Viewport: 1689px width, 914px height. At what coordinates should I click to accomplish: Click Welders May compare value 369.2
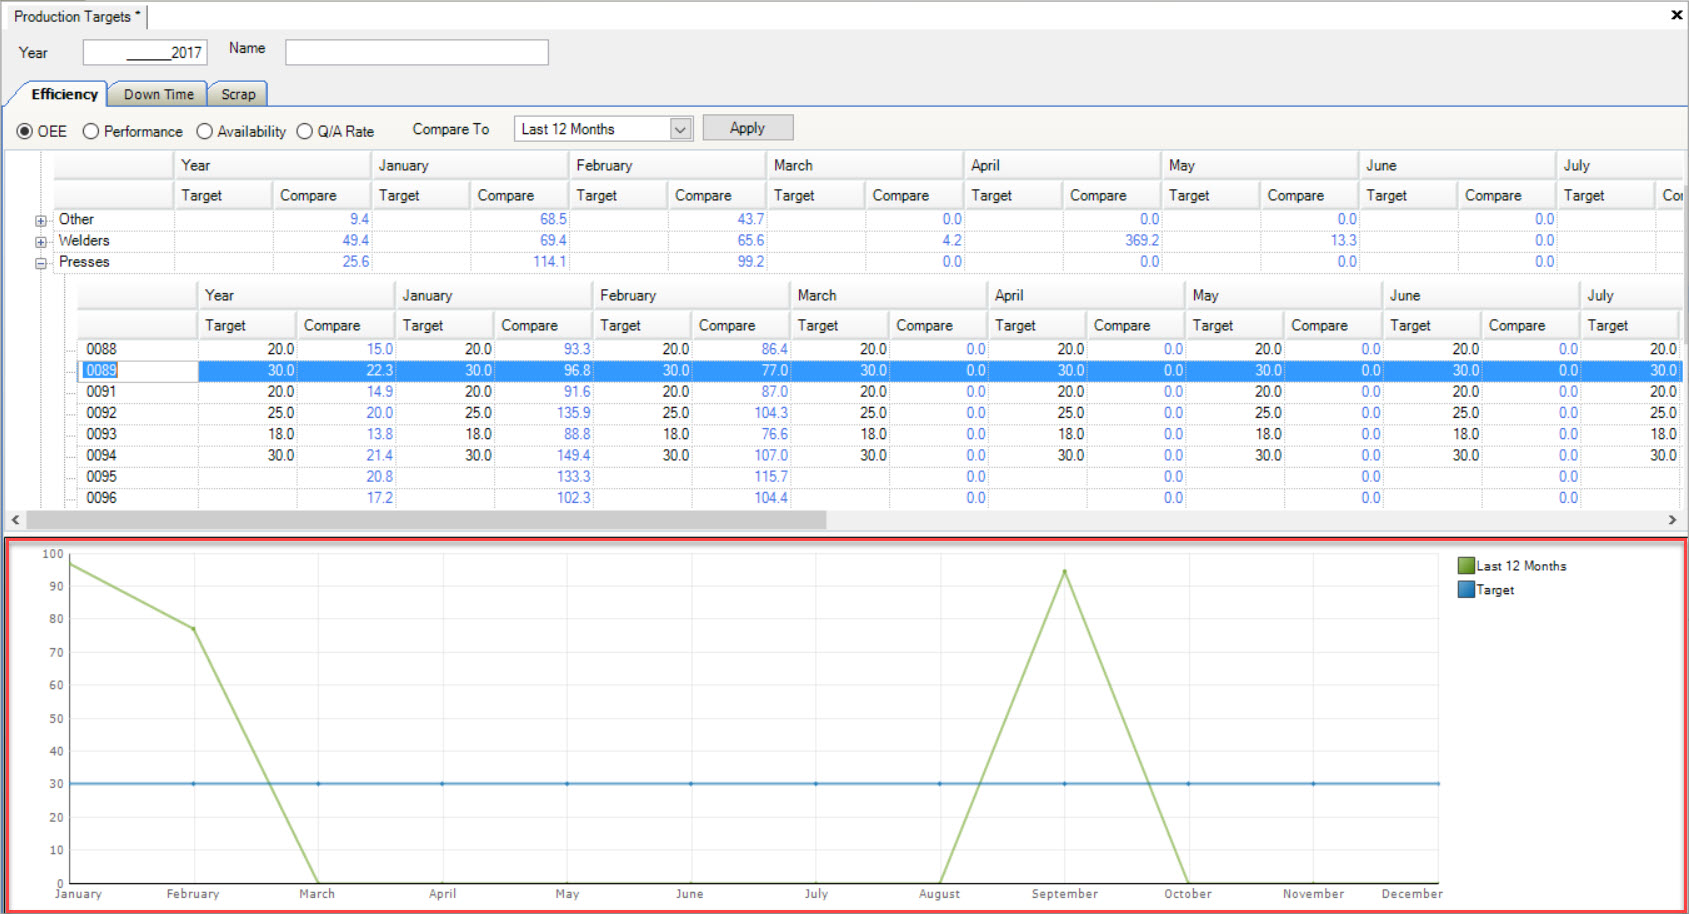(1142, 241)
